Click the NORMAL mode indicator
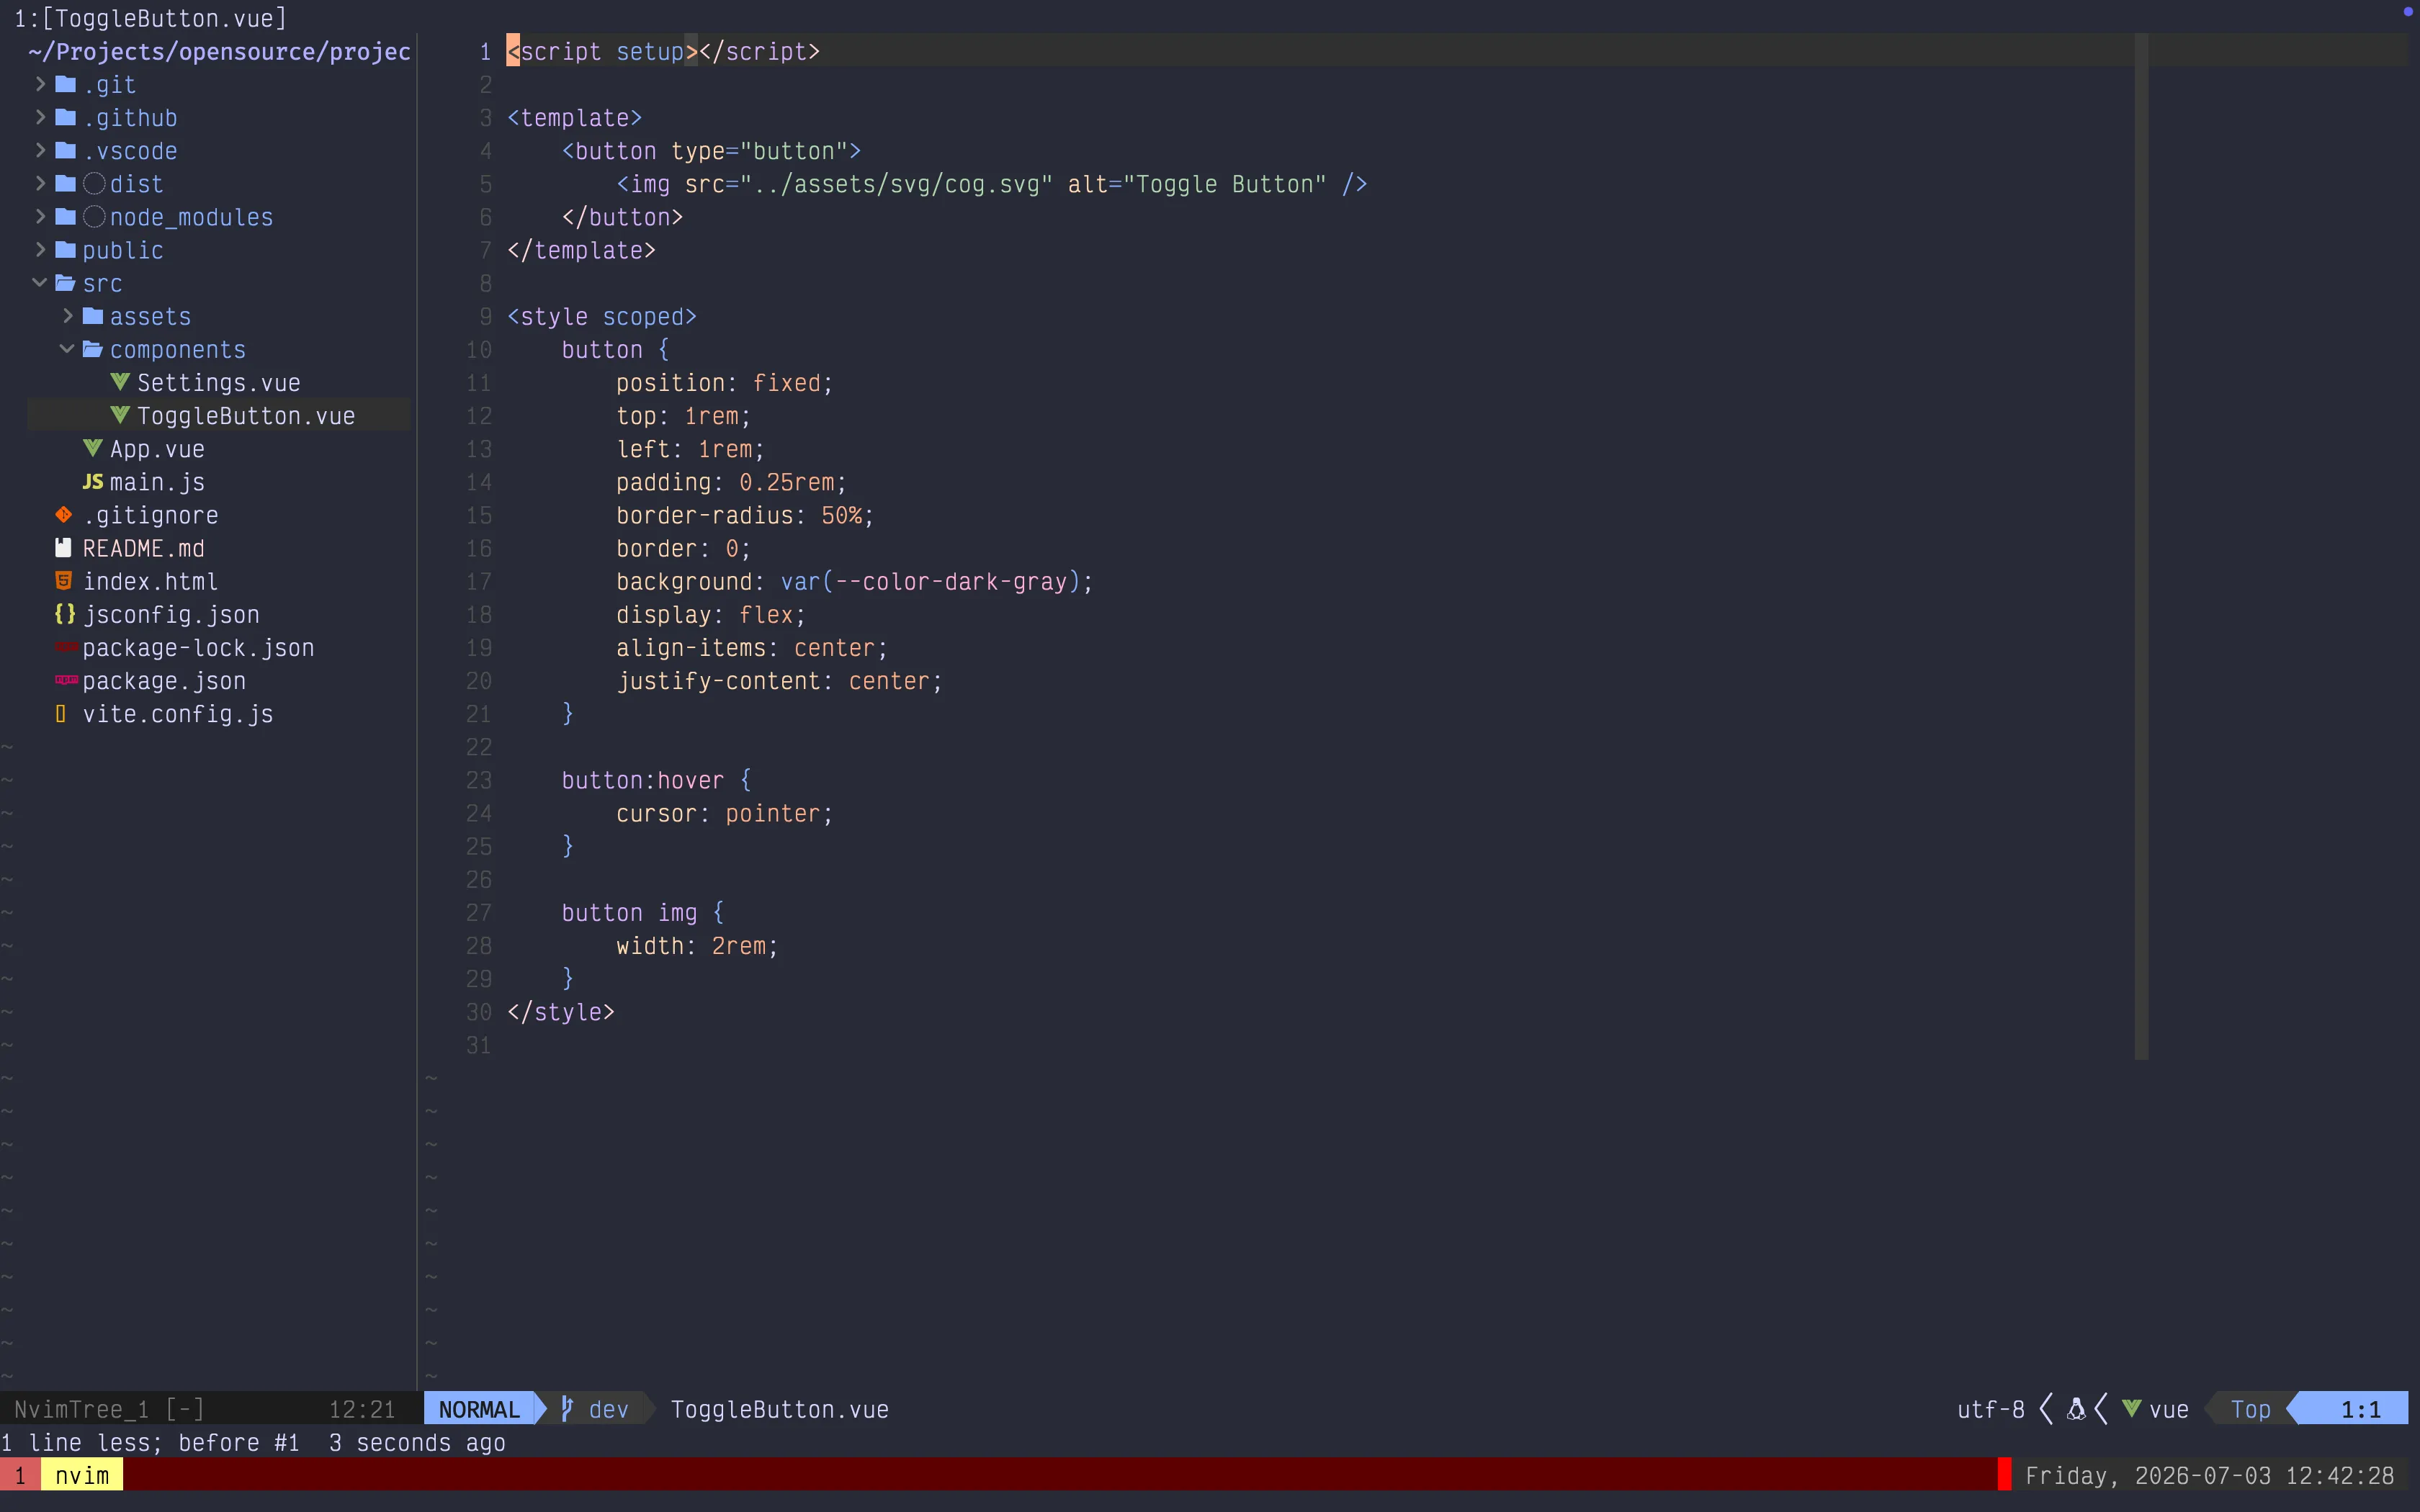This screenshot has width=2420, height=1512. pos(480,1409)
